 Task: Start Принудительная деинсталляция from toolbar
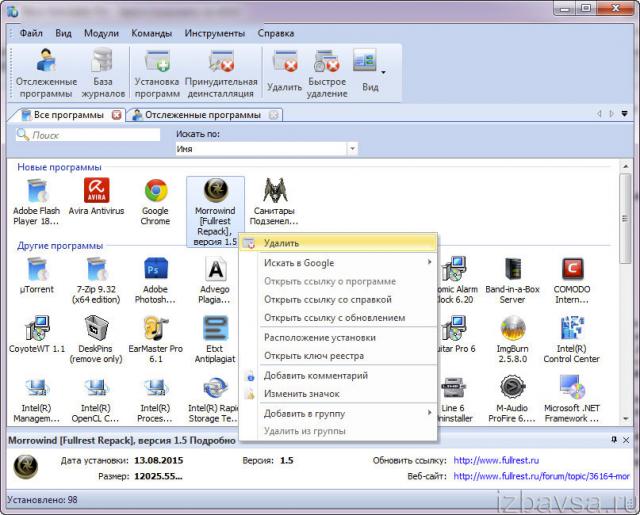(221, 73)
